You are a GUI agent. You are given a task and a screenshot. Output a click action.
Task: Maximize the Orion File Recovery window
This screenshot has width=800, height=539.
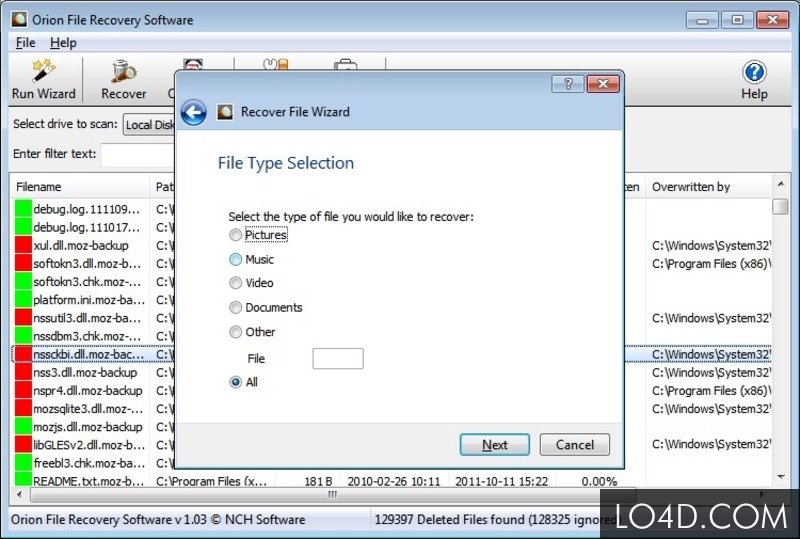(737, 20)
